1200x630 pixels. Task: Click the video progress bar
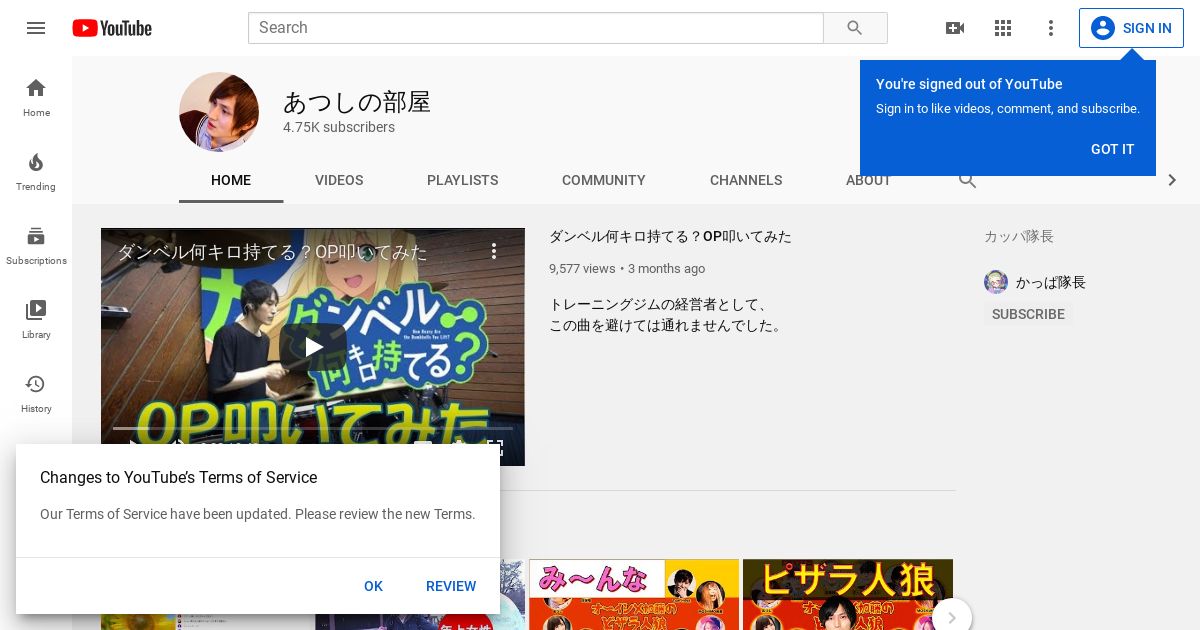[x=313, y=428]
